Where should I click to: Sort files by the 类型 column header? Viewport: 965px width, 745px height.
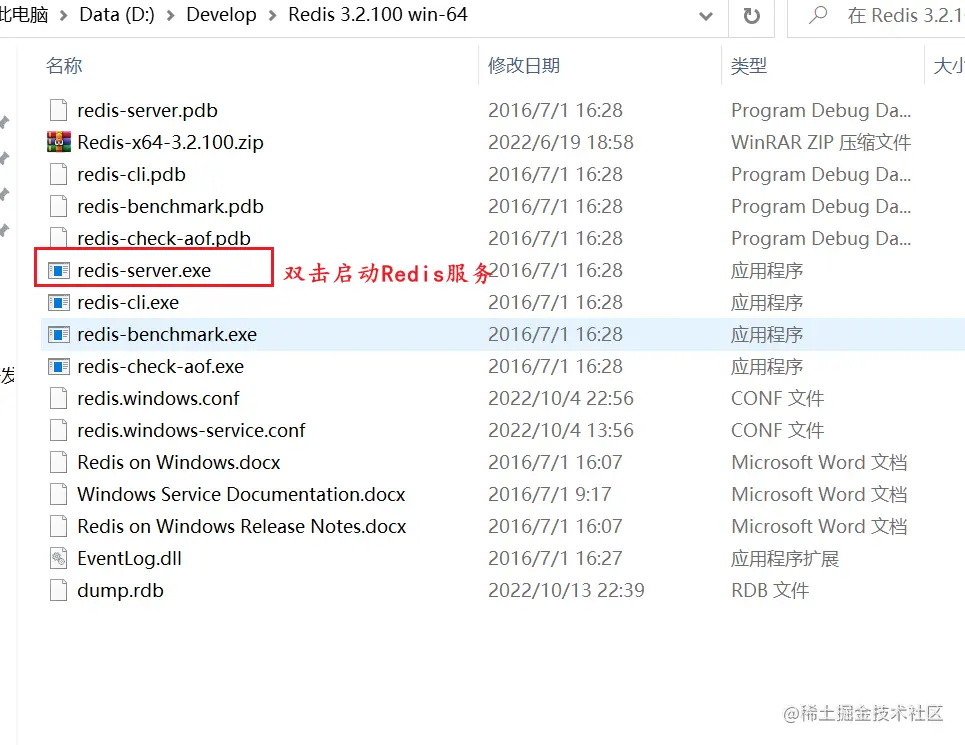(x=749, y=66)
